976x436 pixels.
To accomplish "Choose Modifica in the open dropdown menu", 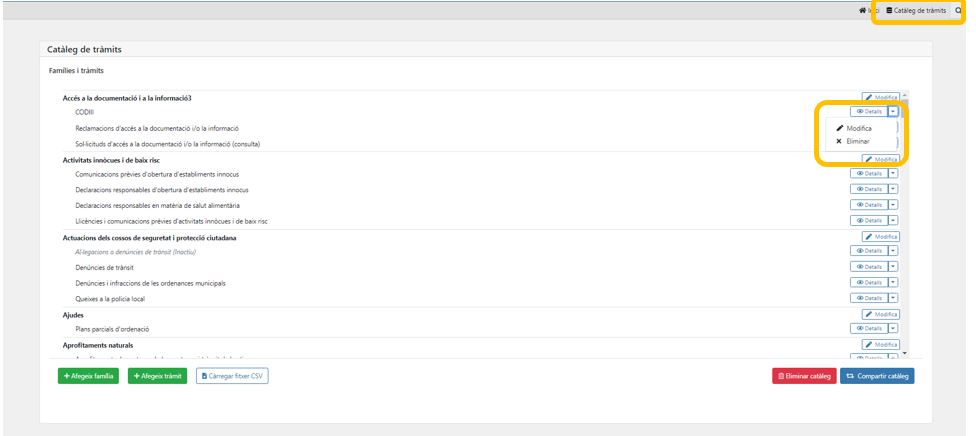I will click(x=856, y=128).
